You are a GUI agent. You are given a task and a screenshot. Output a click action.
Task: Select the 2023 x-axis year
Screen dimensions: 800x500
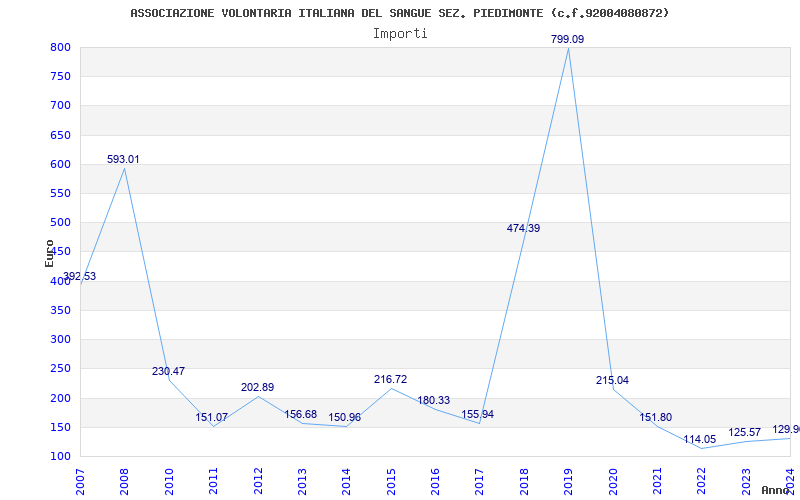tap(746, 482)
